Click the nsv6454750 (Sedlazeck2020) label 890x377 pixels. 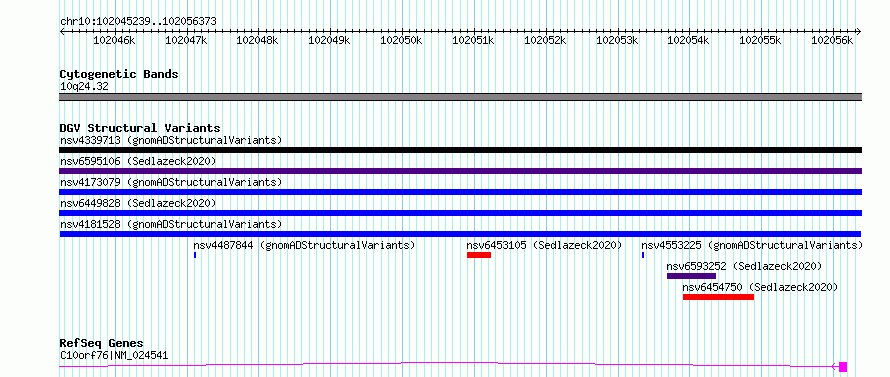pos(760,287)
